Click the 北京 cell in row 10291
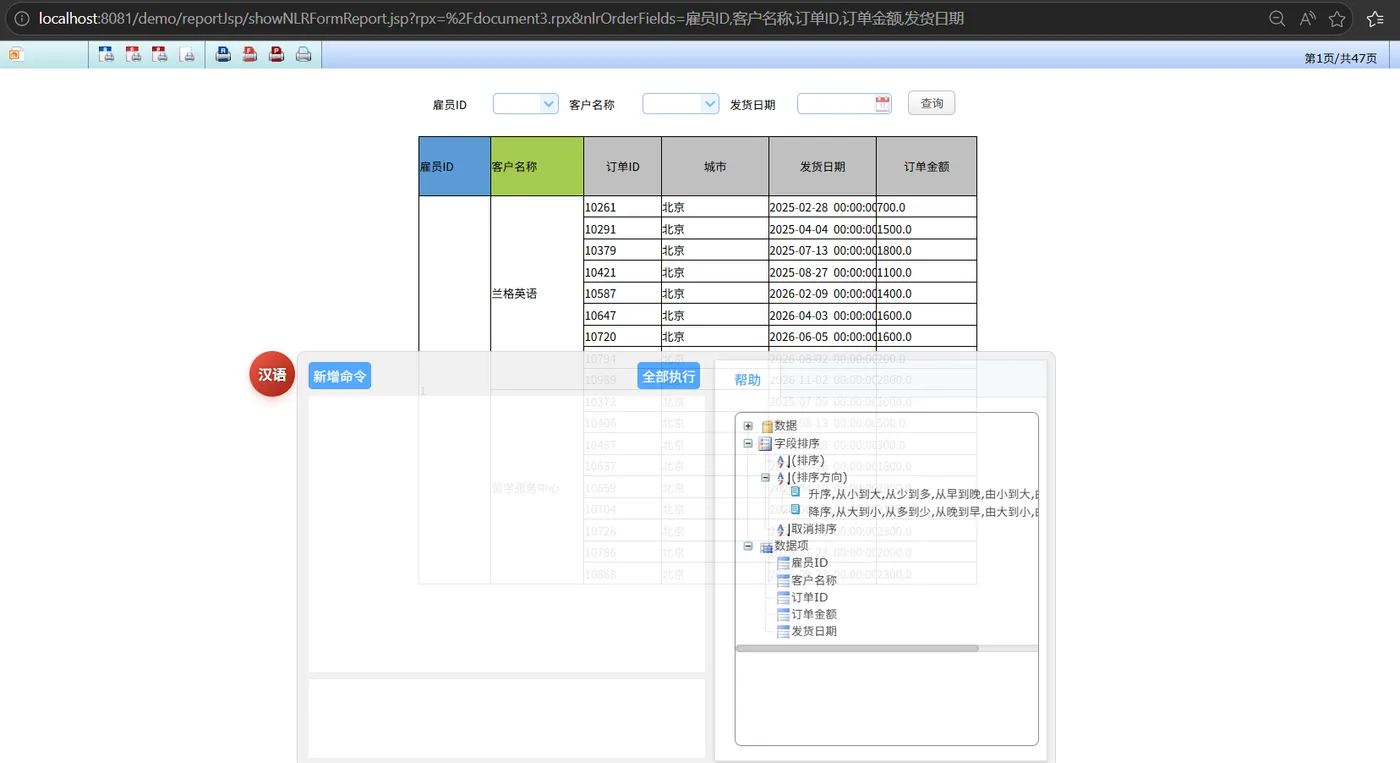The width and height of the screenshot is (1400, 763). click(x=715, y=229)
